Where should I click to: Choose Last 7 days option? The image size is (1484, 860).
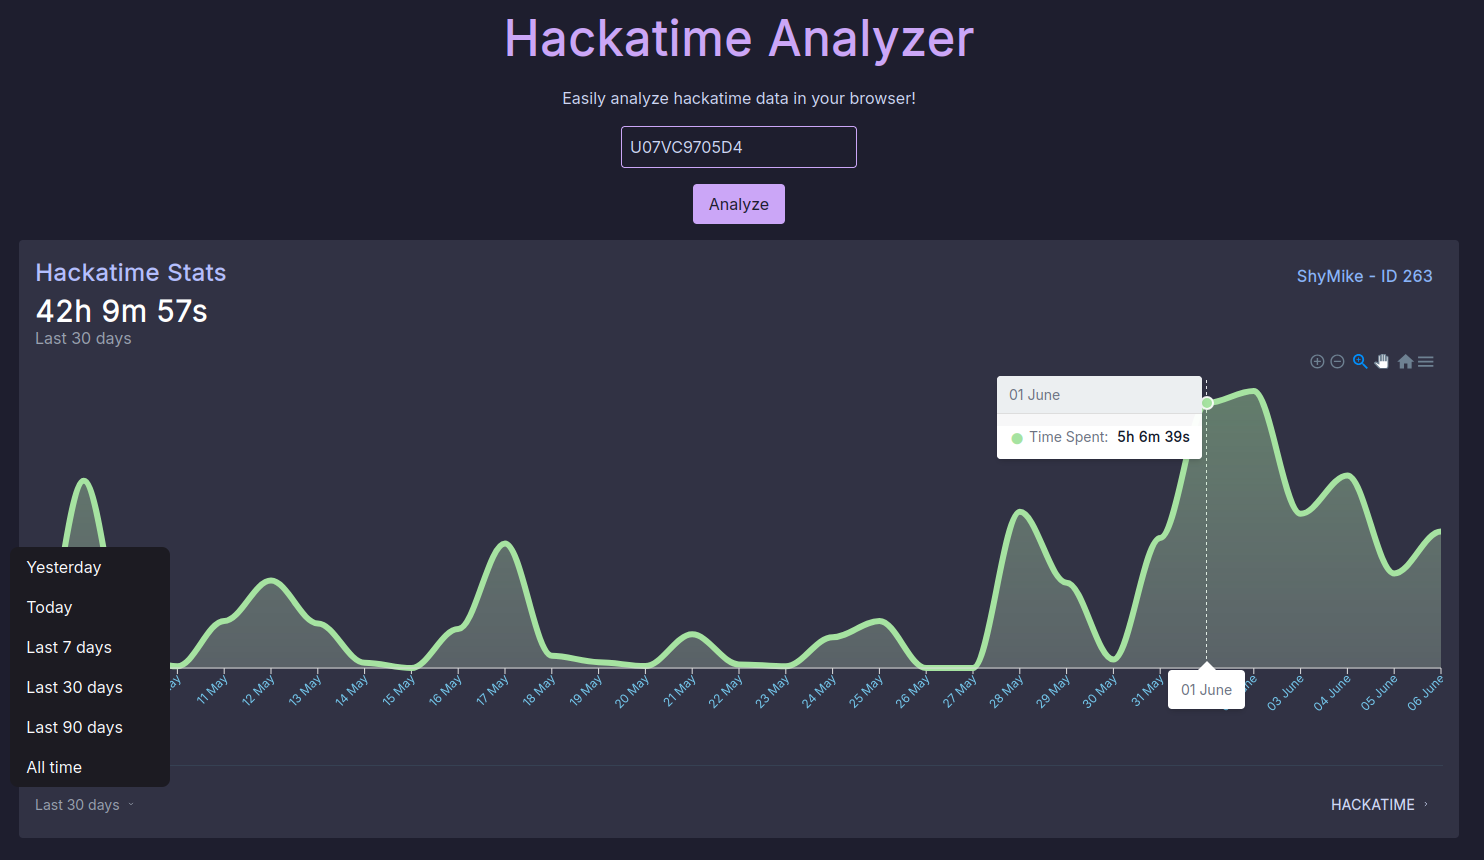coord(90,647)
